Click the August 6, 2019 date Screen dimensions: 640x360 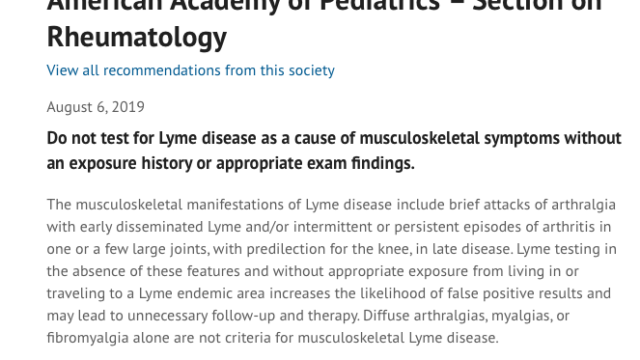(96, 107)
